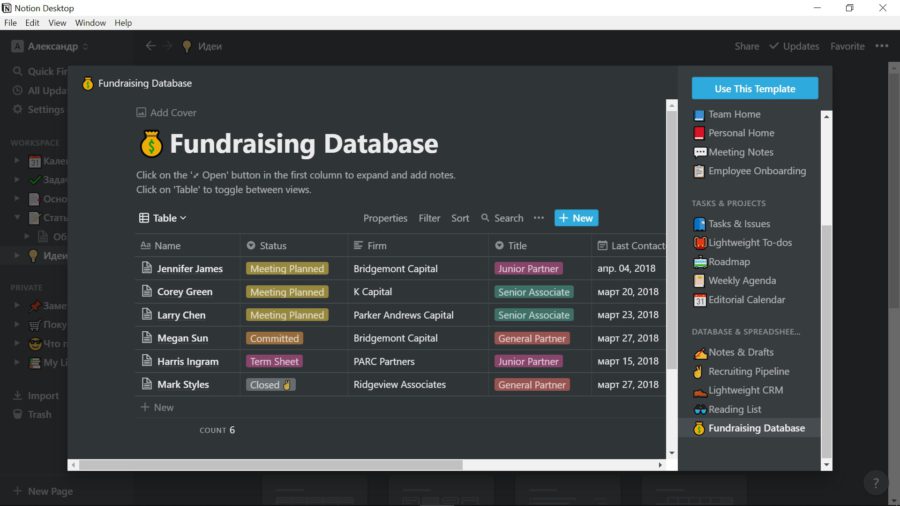Click the Closed status tag for Mark Styles
The width and height of the screenshot is (900, 506).
[271, 384]
